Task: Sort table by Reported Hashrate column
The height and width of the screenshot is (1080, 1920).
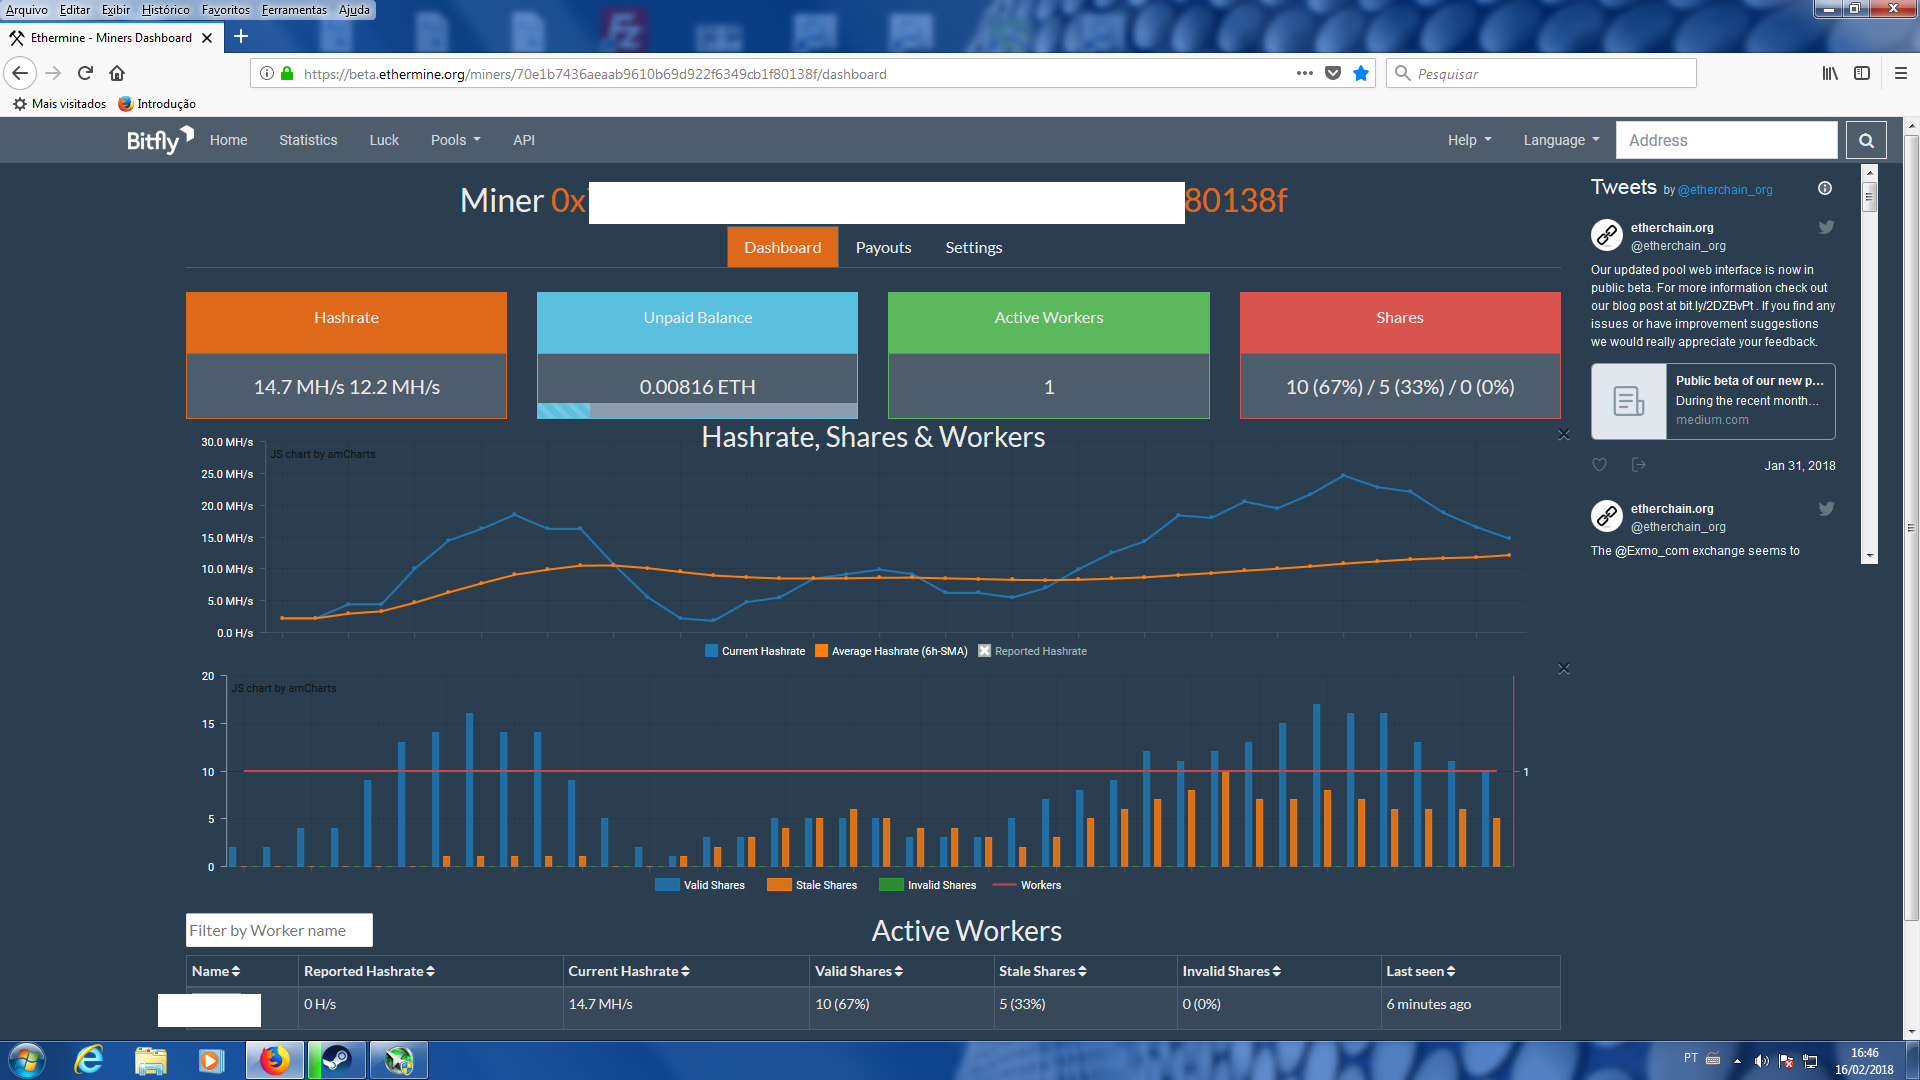Action: tap(369, 971)
